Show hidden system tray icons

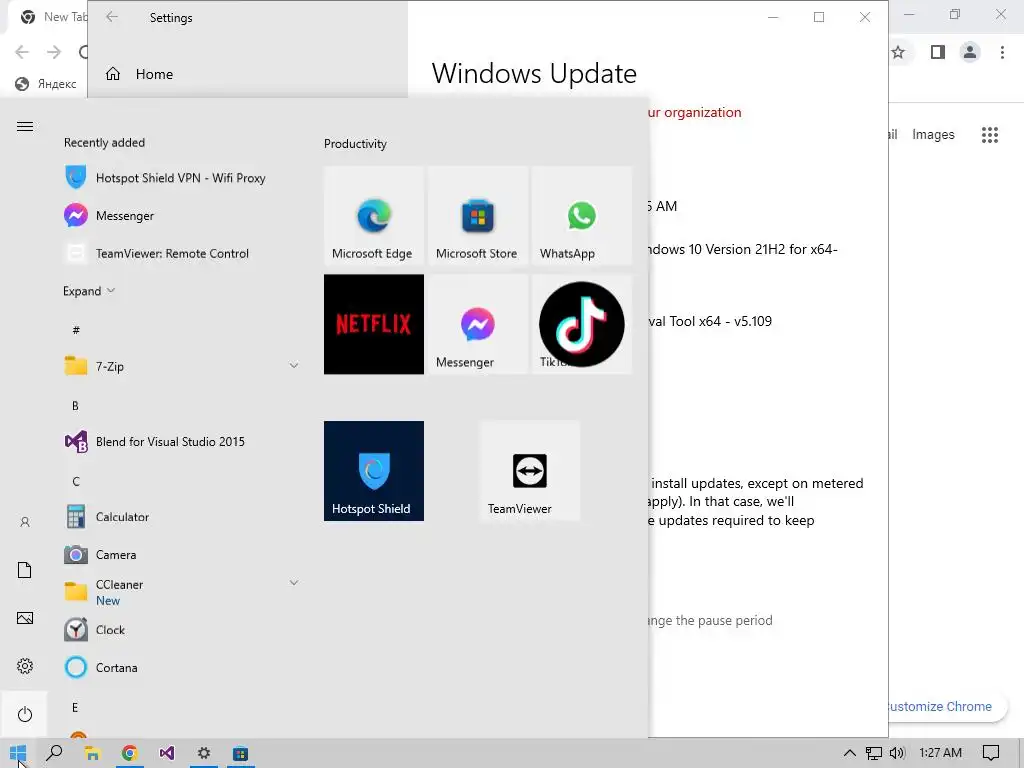(849, 753)
